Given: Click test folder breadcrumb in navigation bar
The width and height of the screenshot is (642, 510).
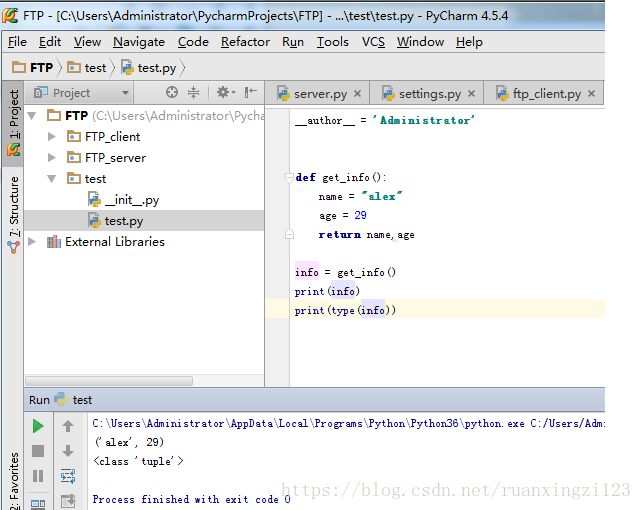Looking at the screenshot, I should pos(87,68).
